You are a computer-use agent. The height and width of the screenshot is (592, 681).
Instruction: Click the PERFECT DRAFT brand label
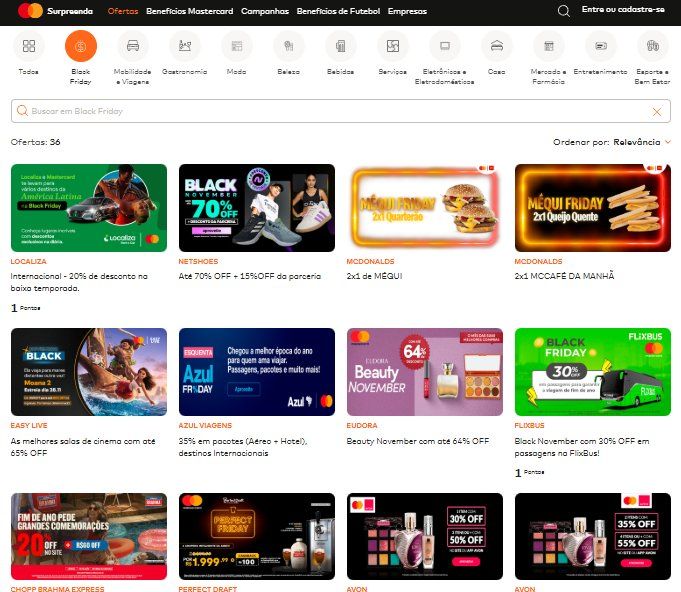pyautogui.click(x=208, y=589)
